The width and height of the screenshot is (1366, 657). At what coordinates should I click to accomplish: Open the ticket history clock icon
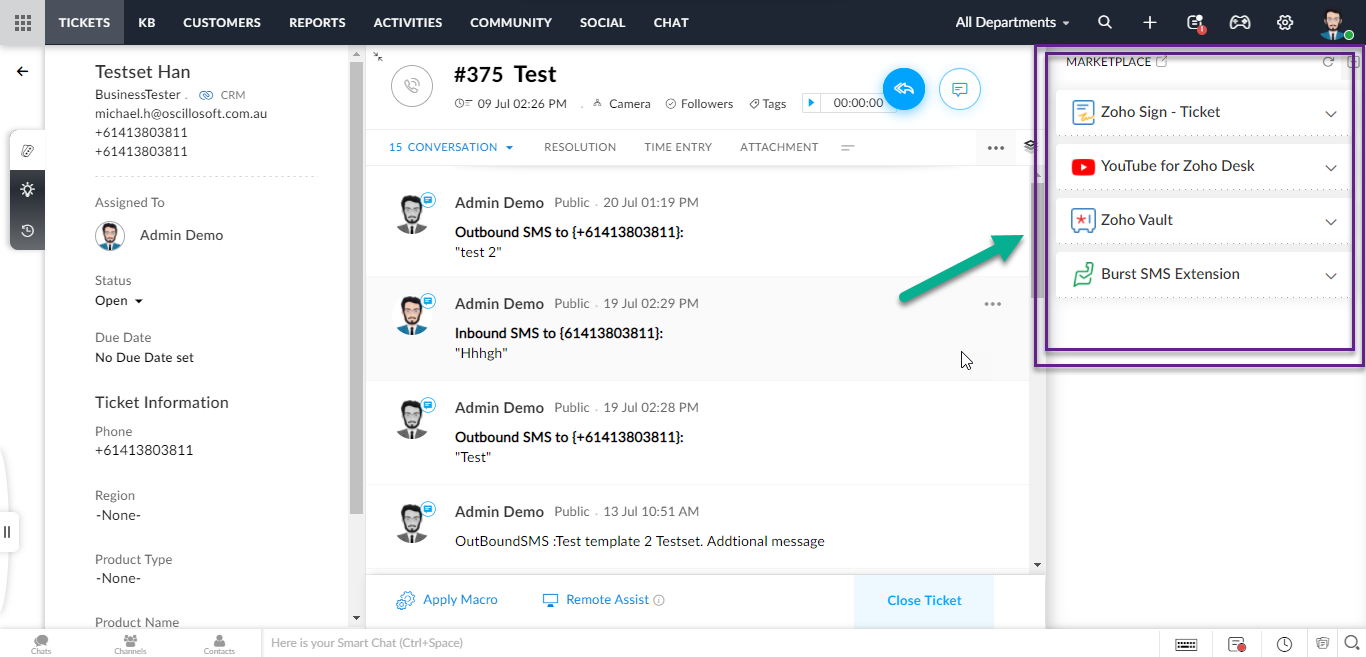coord(27,230)
